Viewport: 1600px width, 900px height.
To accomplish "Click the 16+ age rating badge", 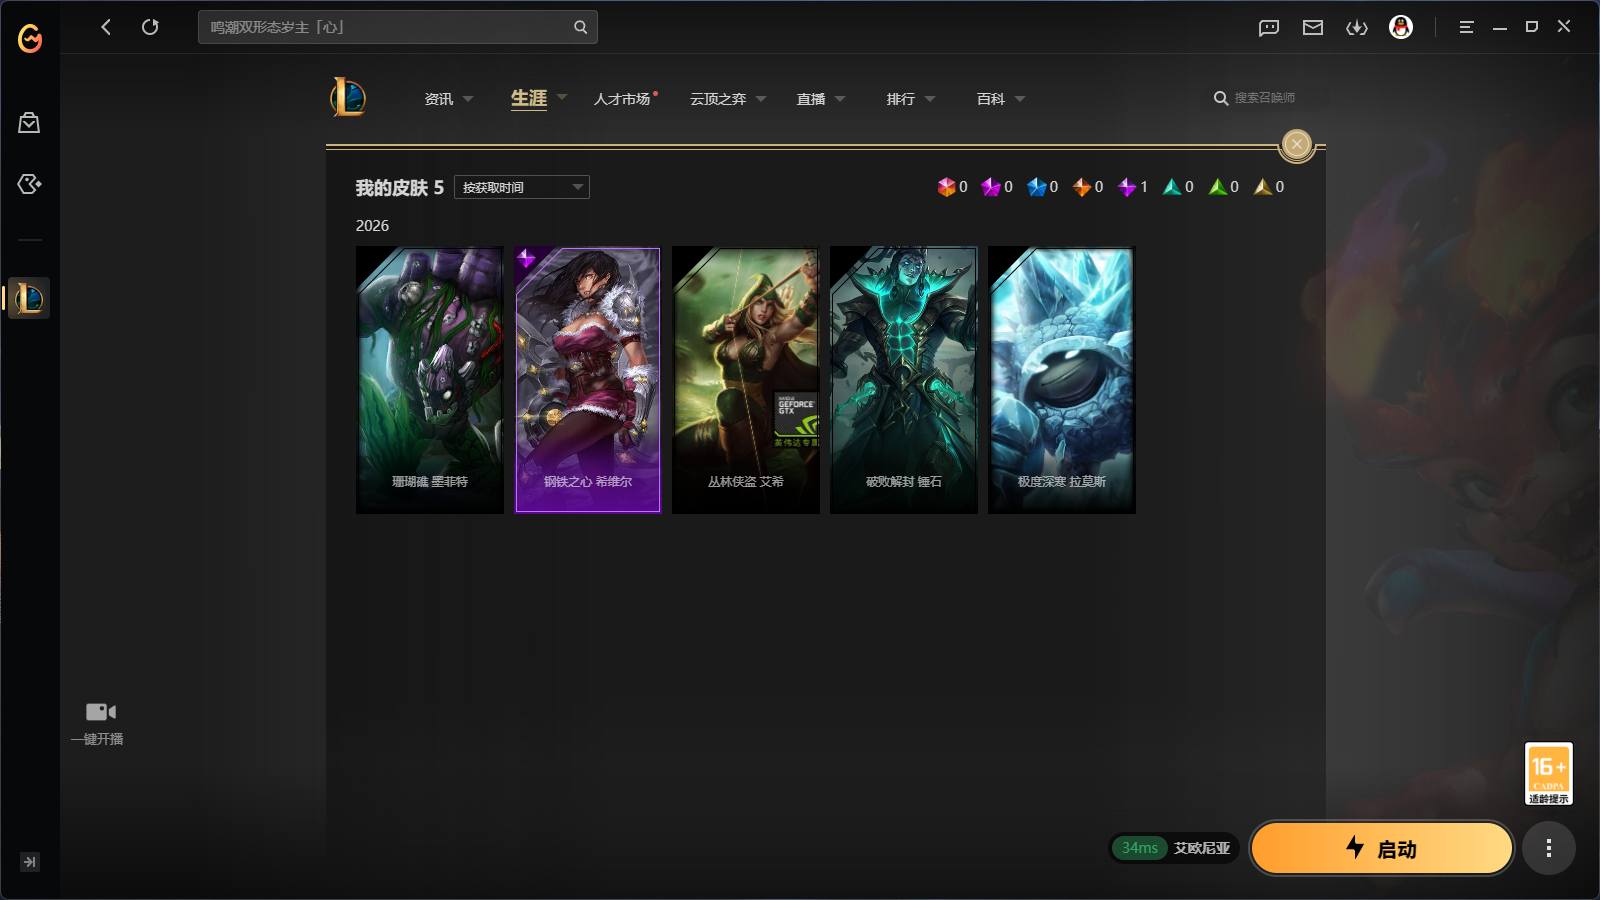I will tap(1549, 773).
